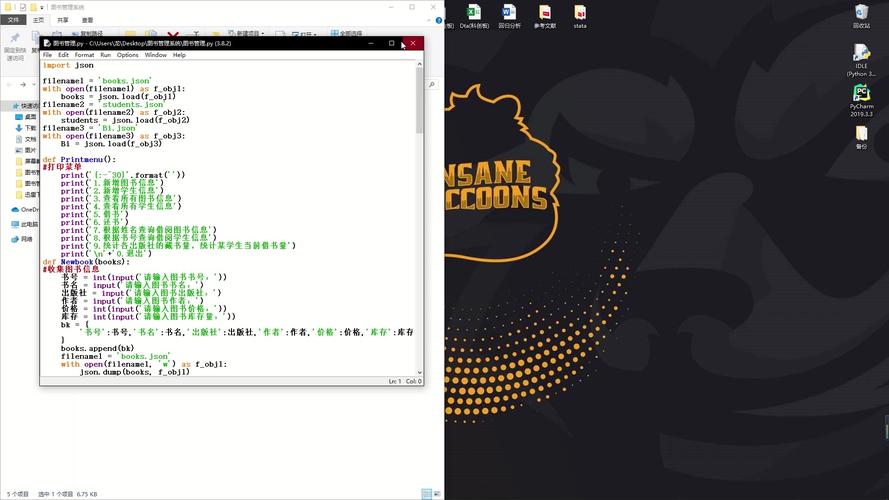This screenshot has width=889, height=500.
Task: Open the File menu in IDLE
Action: pyautogui.click(x=47, y=55)
